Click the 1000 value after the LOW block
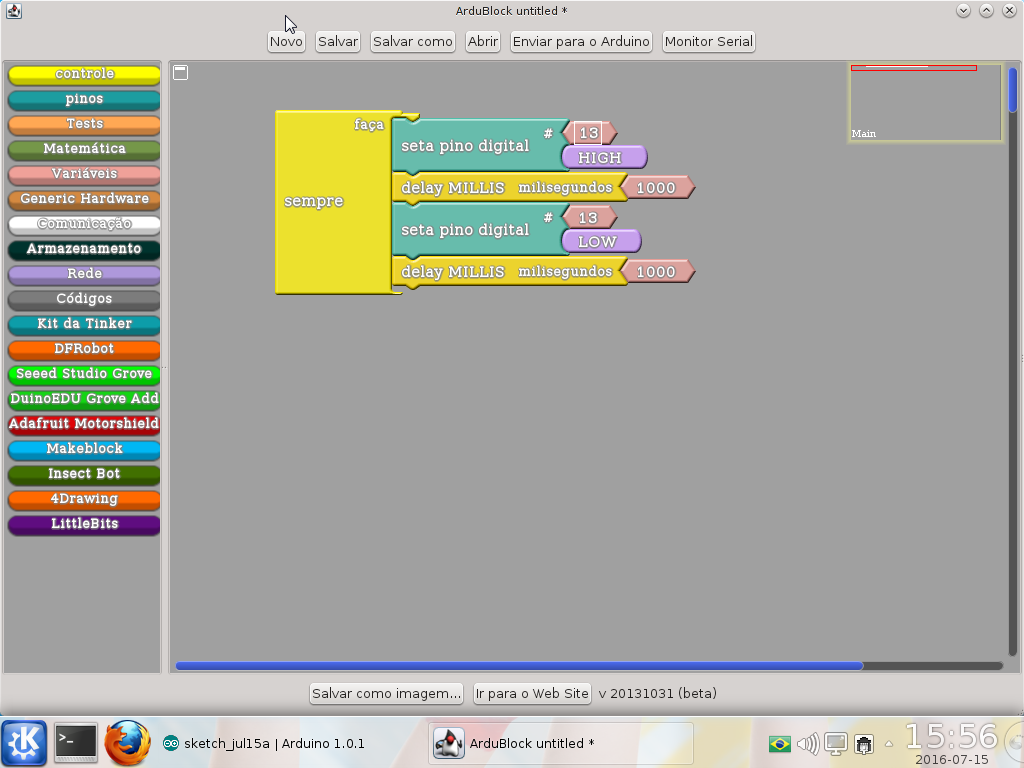 click(656, 272)
